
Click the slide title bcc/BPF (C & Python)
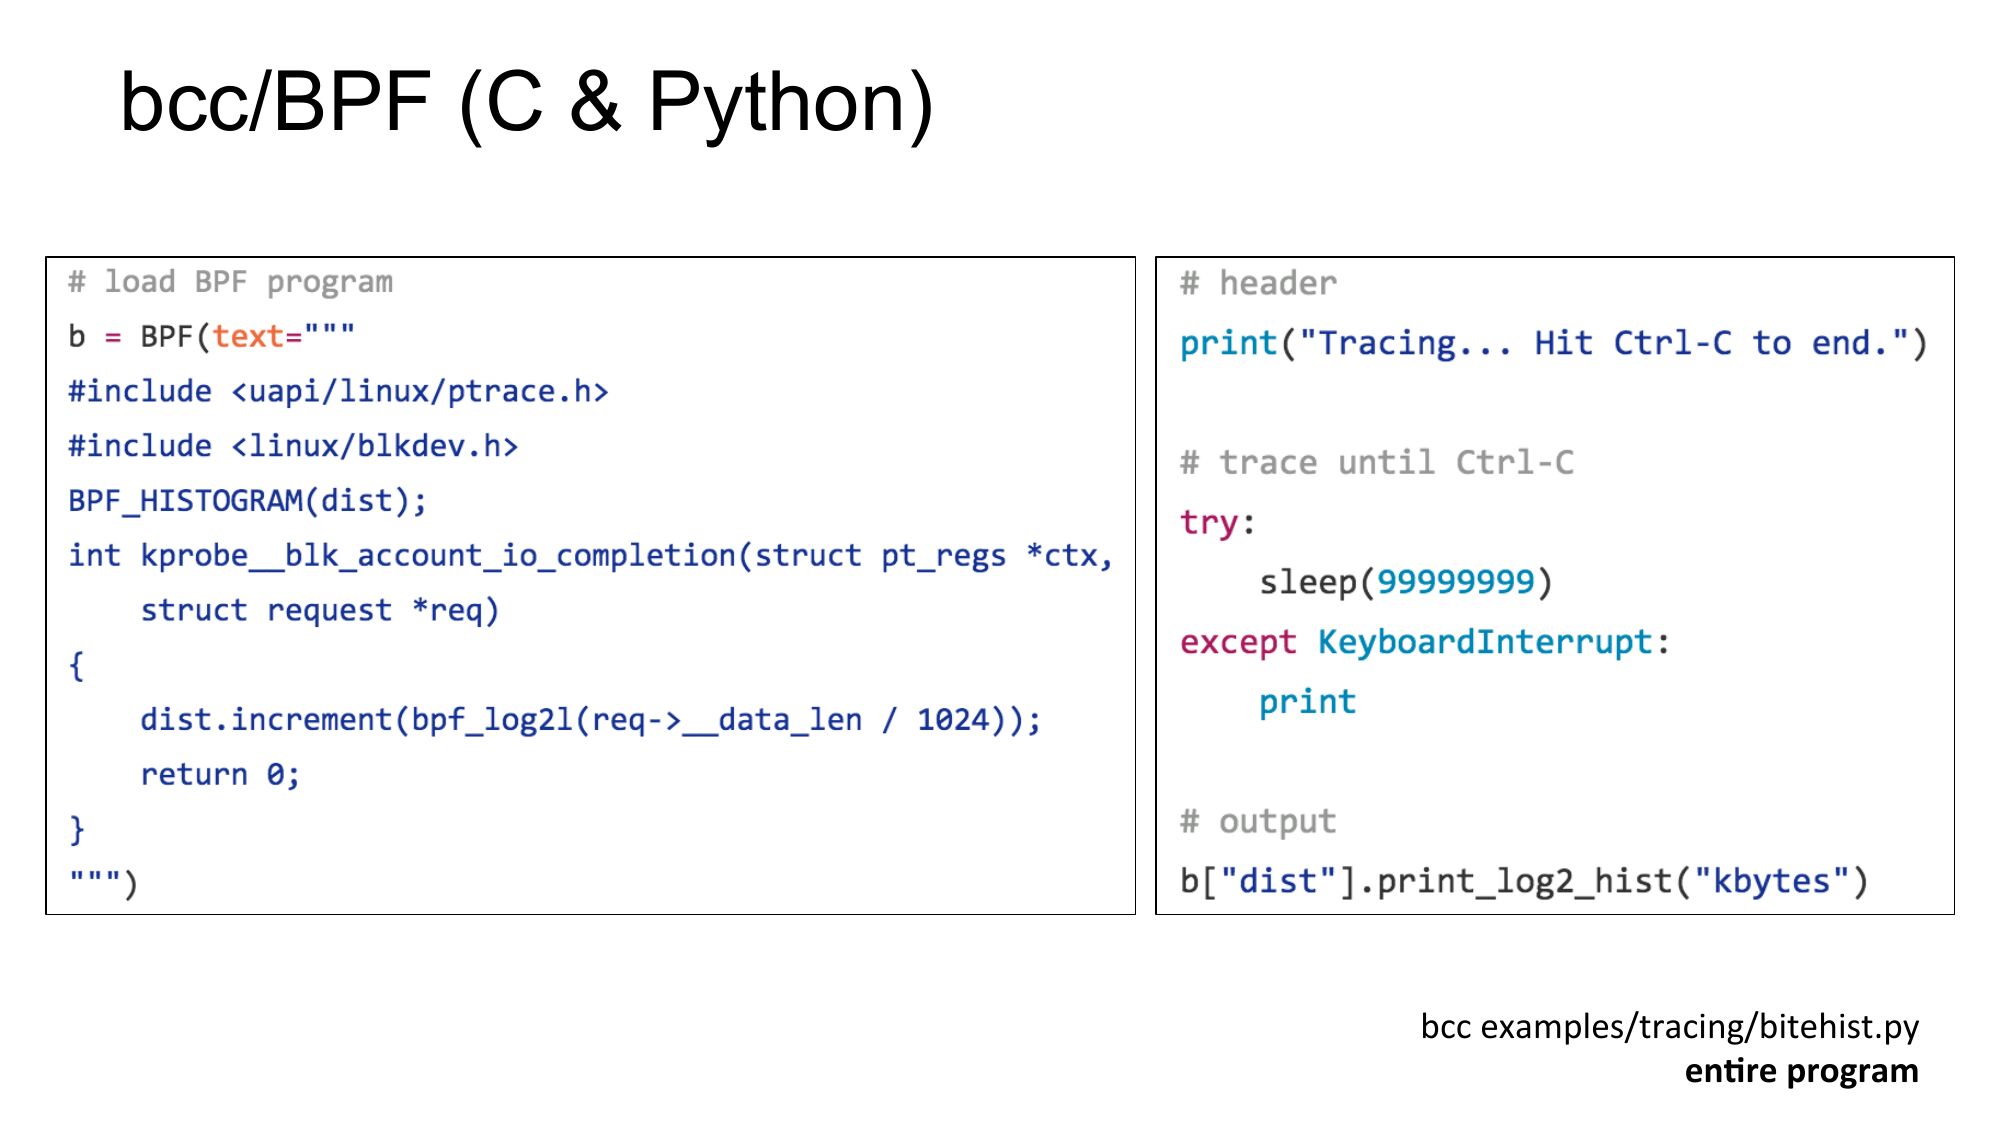526,103
